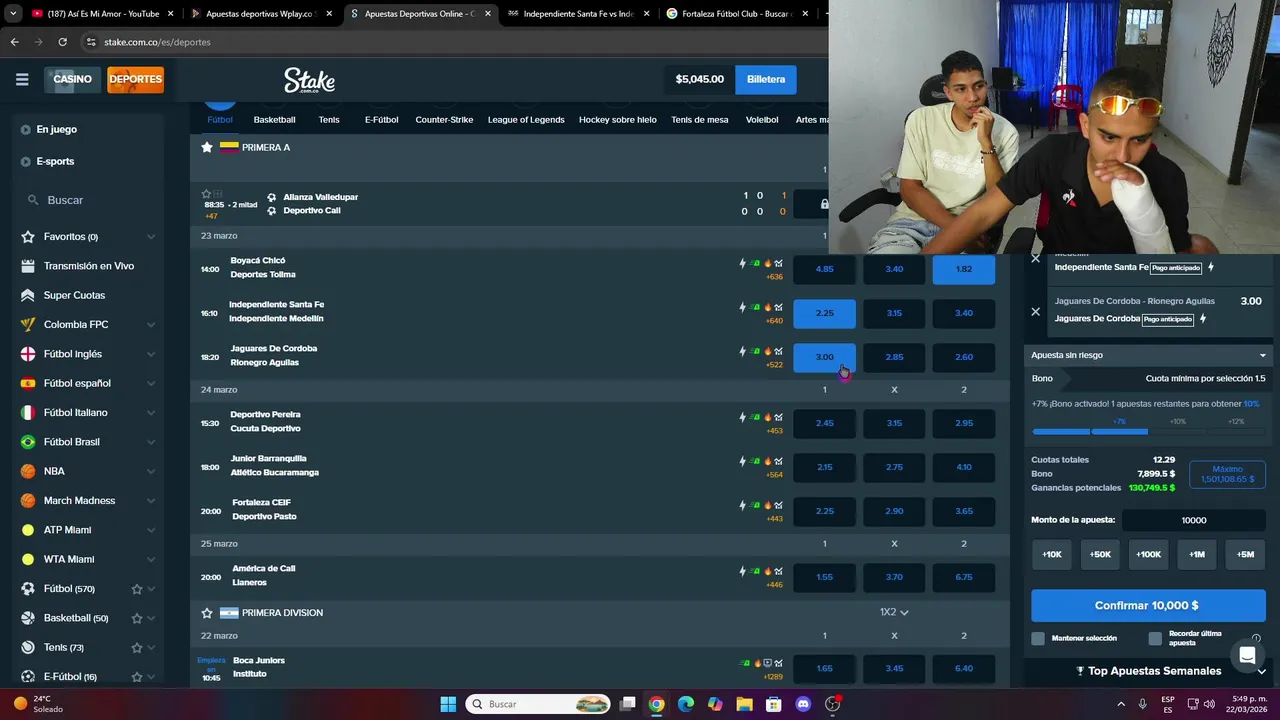1280x720 pixels.
Task: Open the 1X2 market dropdown for Primera Division
Action: click(x=894, y=612)
